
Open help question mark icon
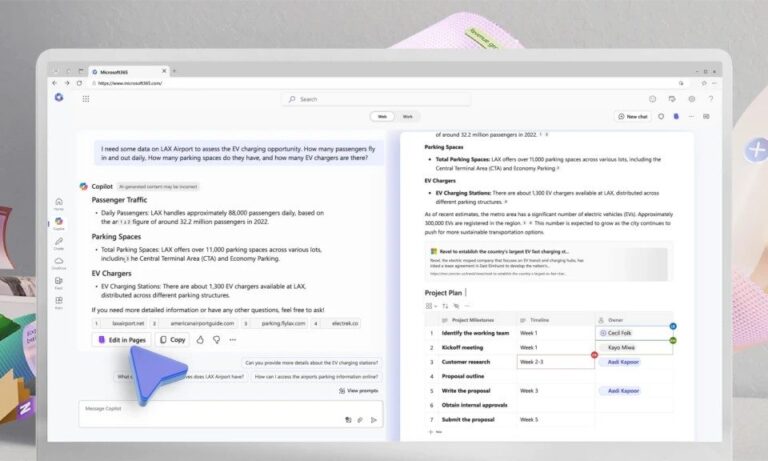711,99
